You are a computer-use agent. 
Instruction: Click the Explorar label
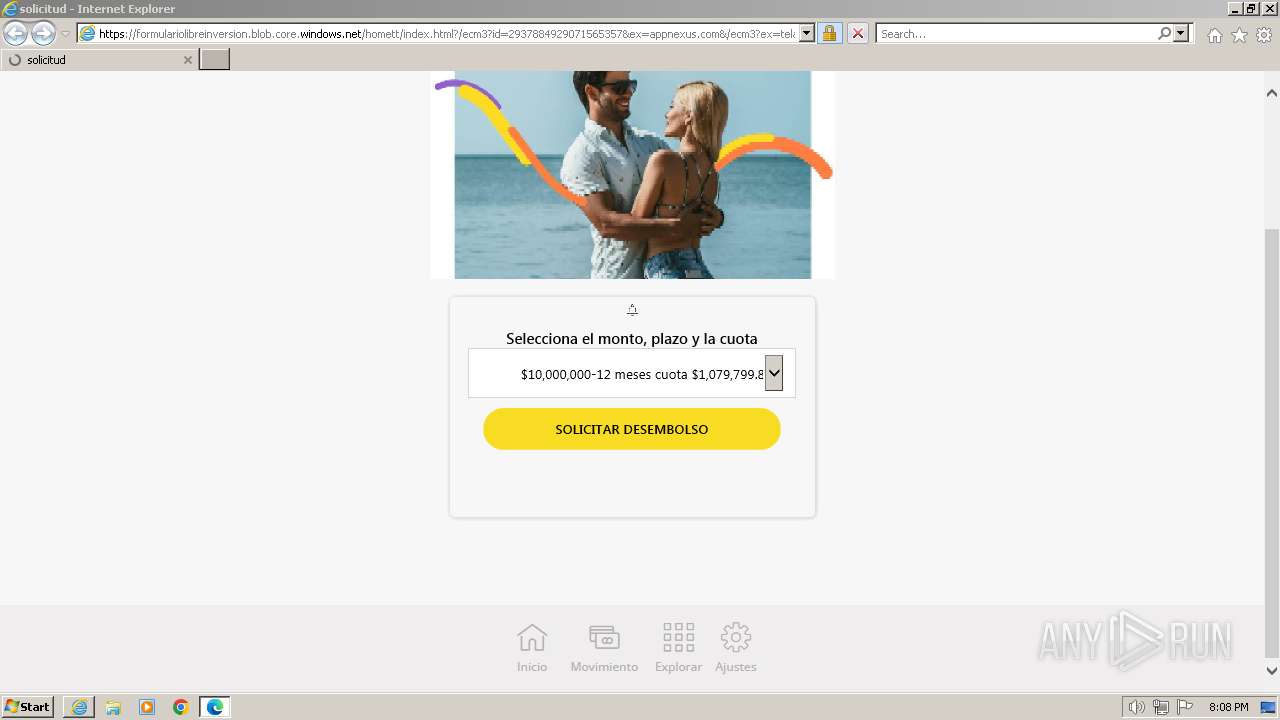[678, 667]
